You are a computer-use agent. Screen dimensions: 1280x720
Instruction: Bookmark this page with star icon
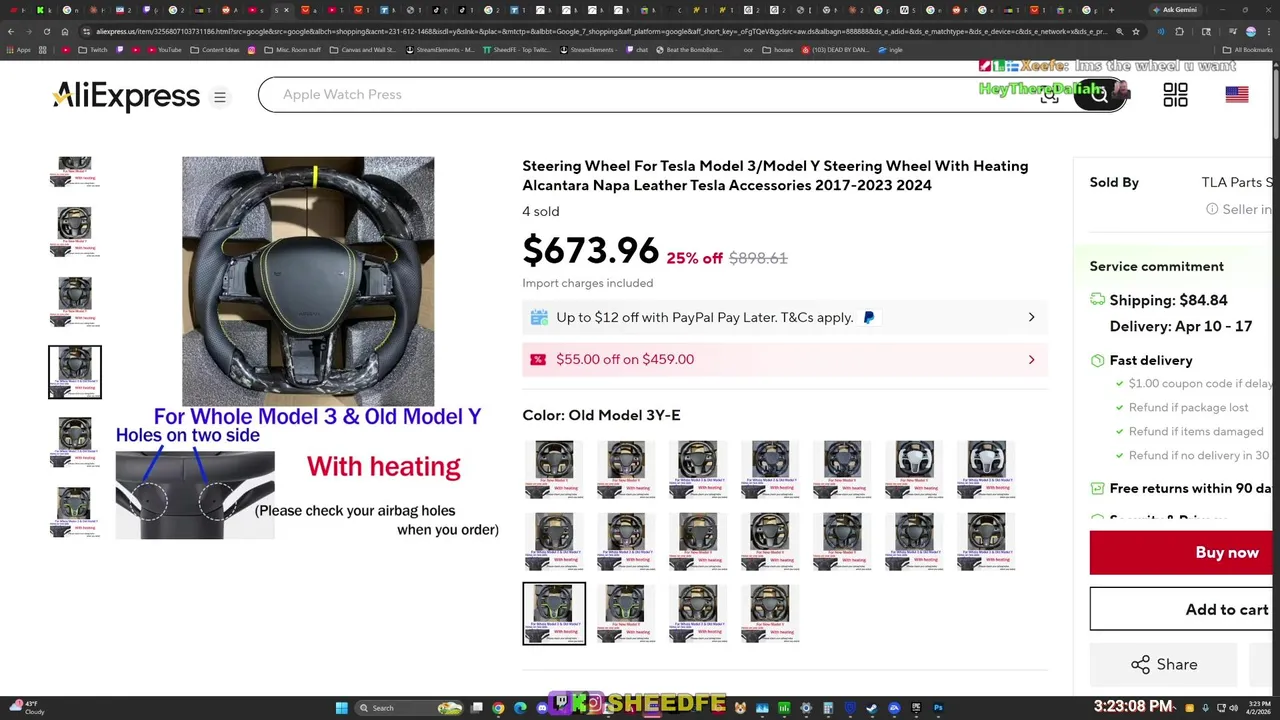click(x=1135, y=31)
